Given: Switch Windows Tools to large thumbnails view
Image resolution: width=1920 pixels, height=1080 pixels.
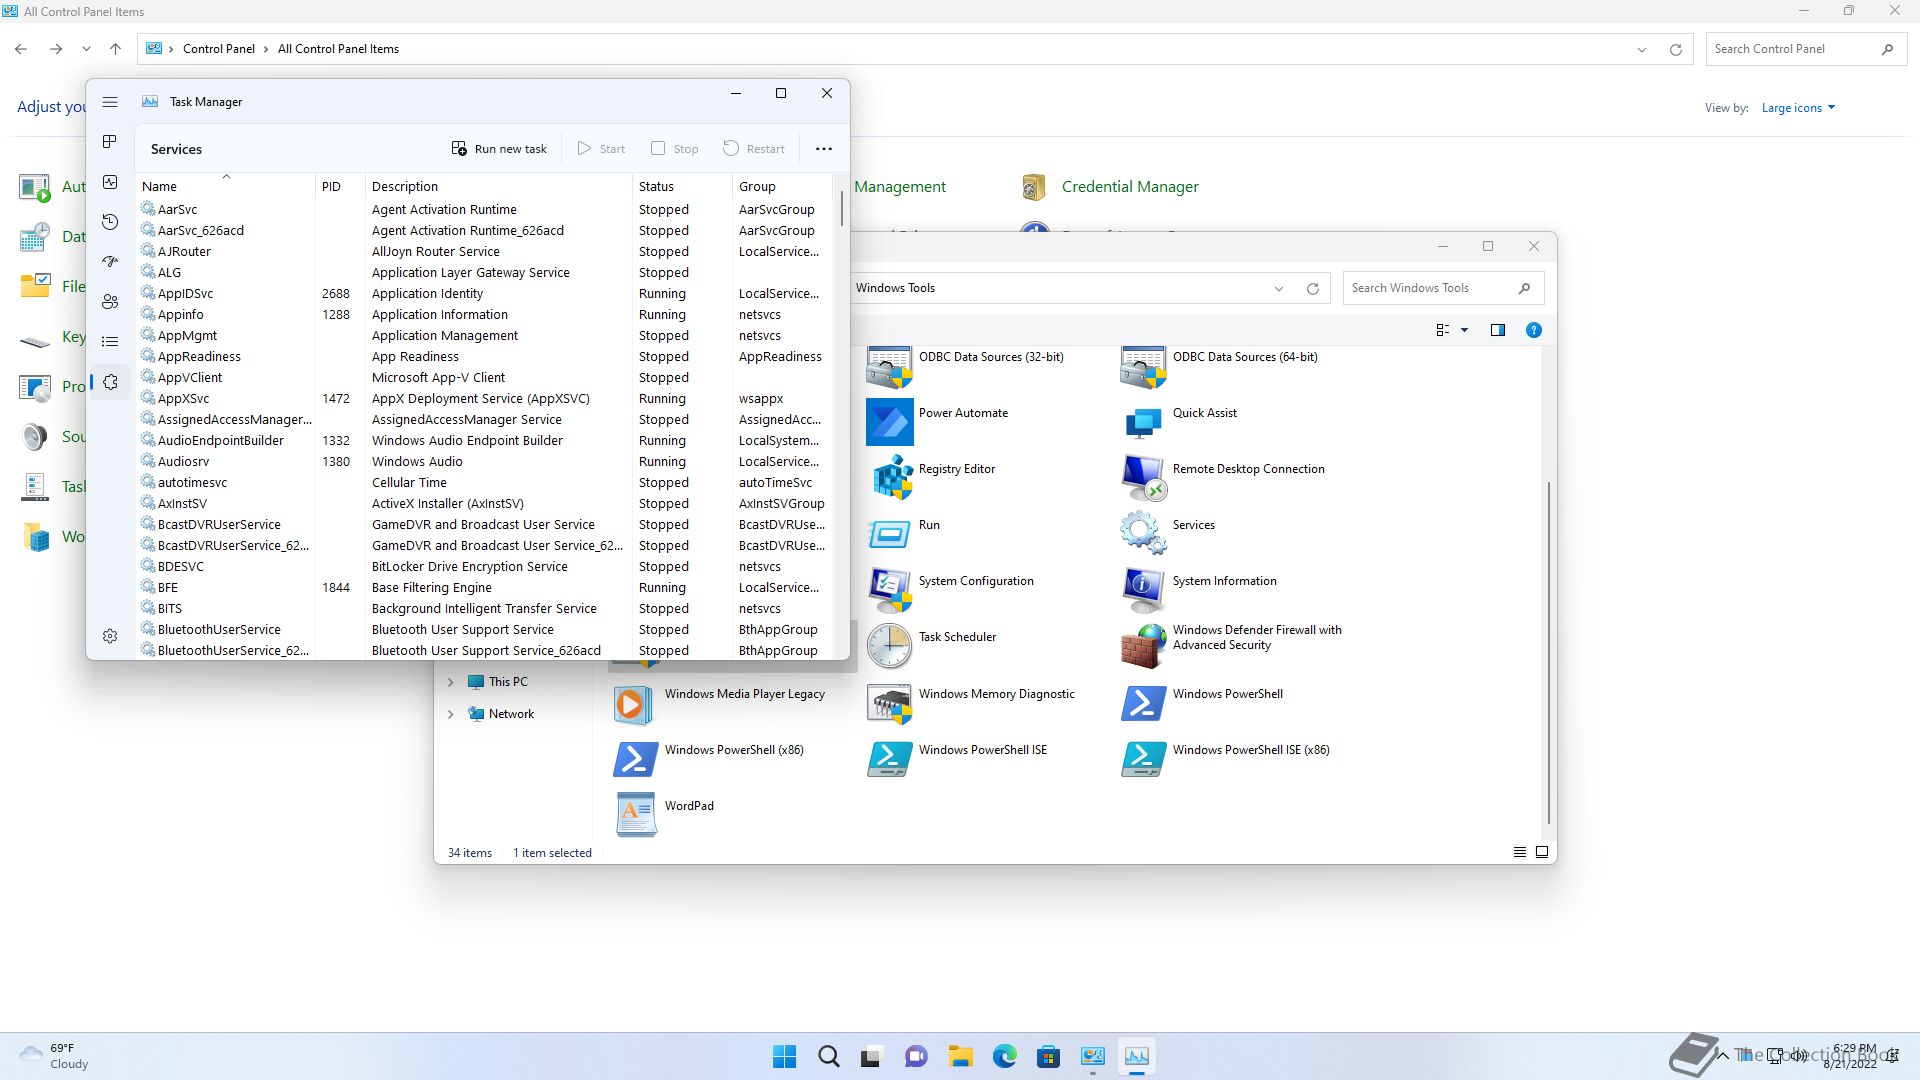Looking at the screenshot, I should [1542, 852].
